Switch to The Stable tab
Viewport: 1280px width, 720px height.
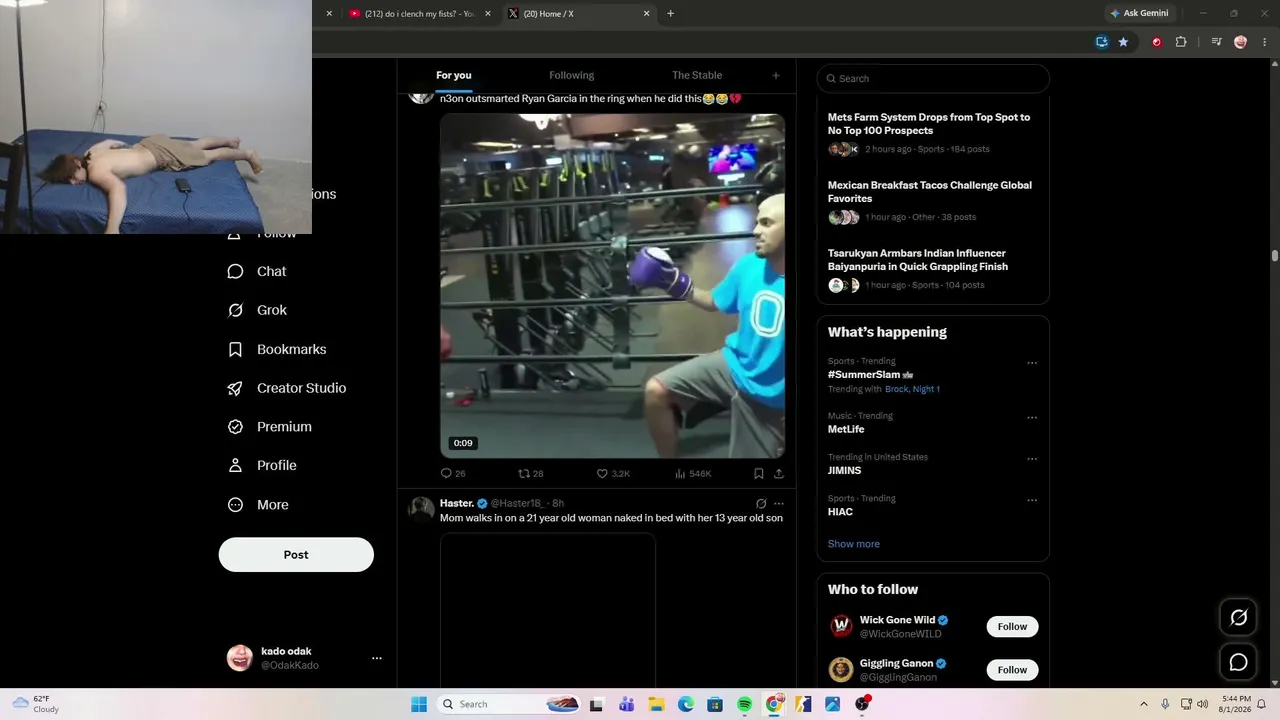tap(697, 75)
